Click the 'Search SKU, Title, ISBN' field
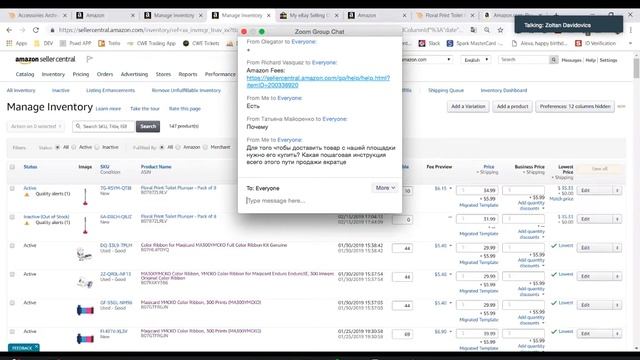The width and height of the screenshot is (640, 360). click(103, 127)
